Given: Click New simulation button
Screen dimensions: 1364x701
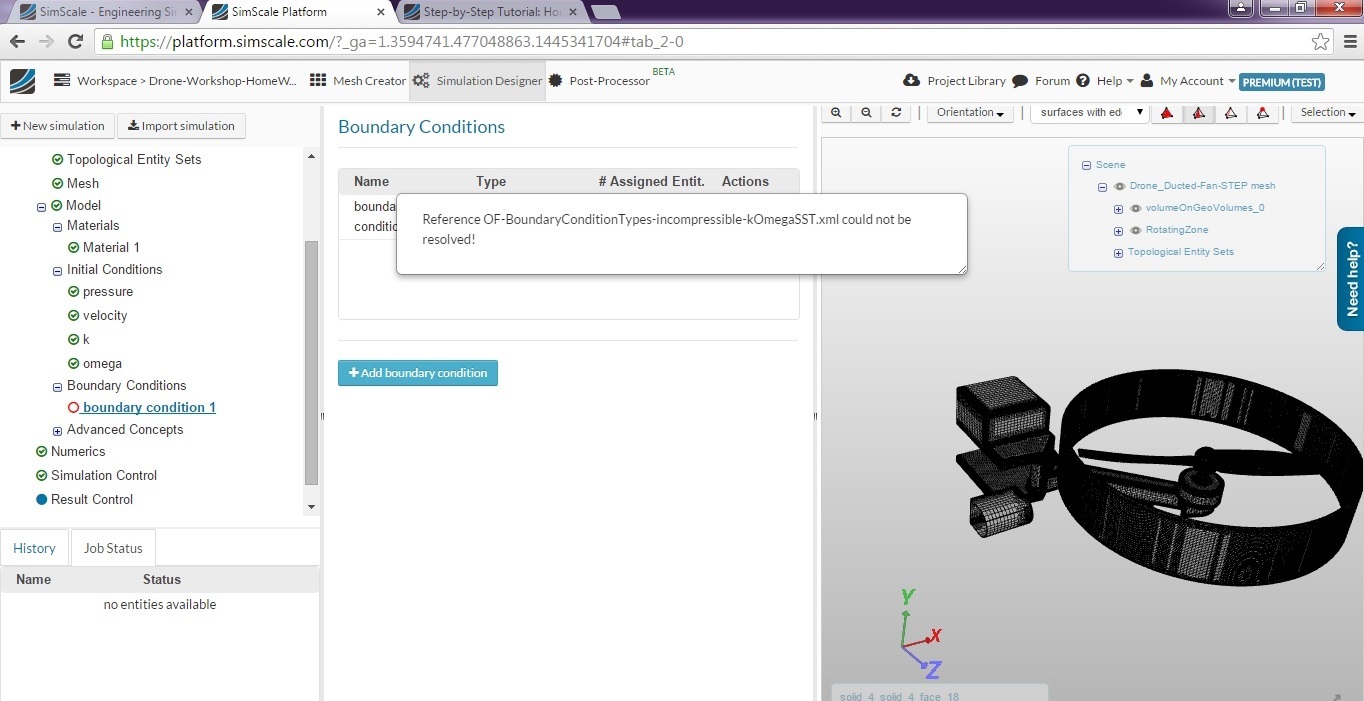Looking at the screenshot, I should tap(58, 126).
